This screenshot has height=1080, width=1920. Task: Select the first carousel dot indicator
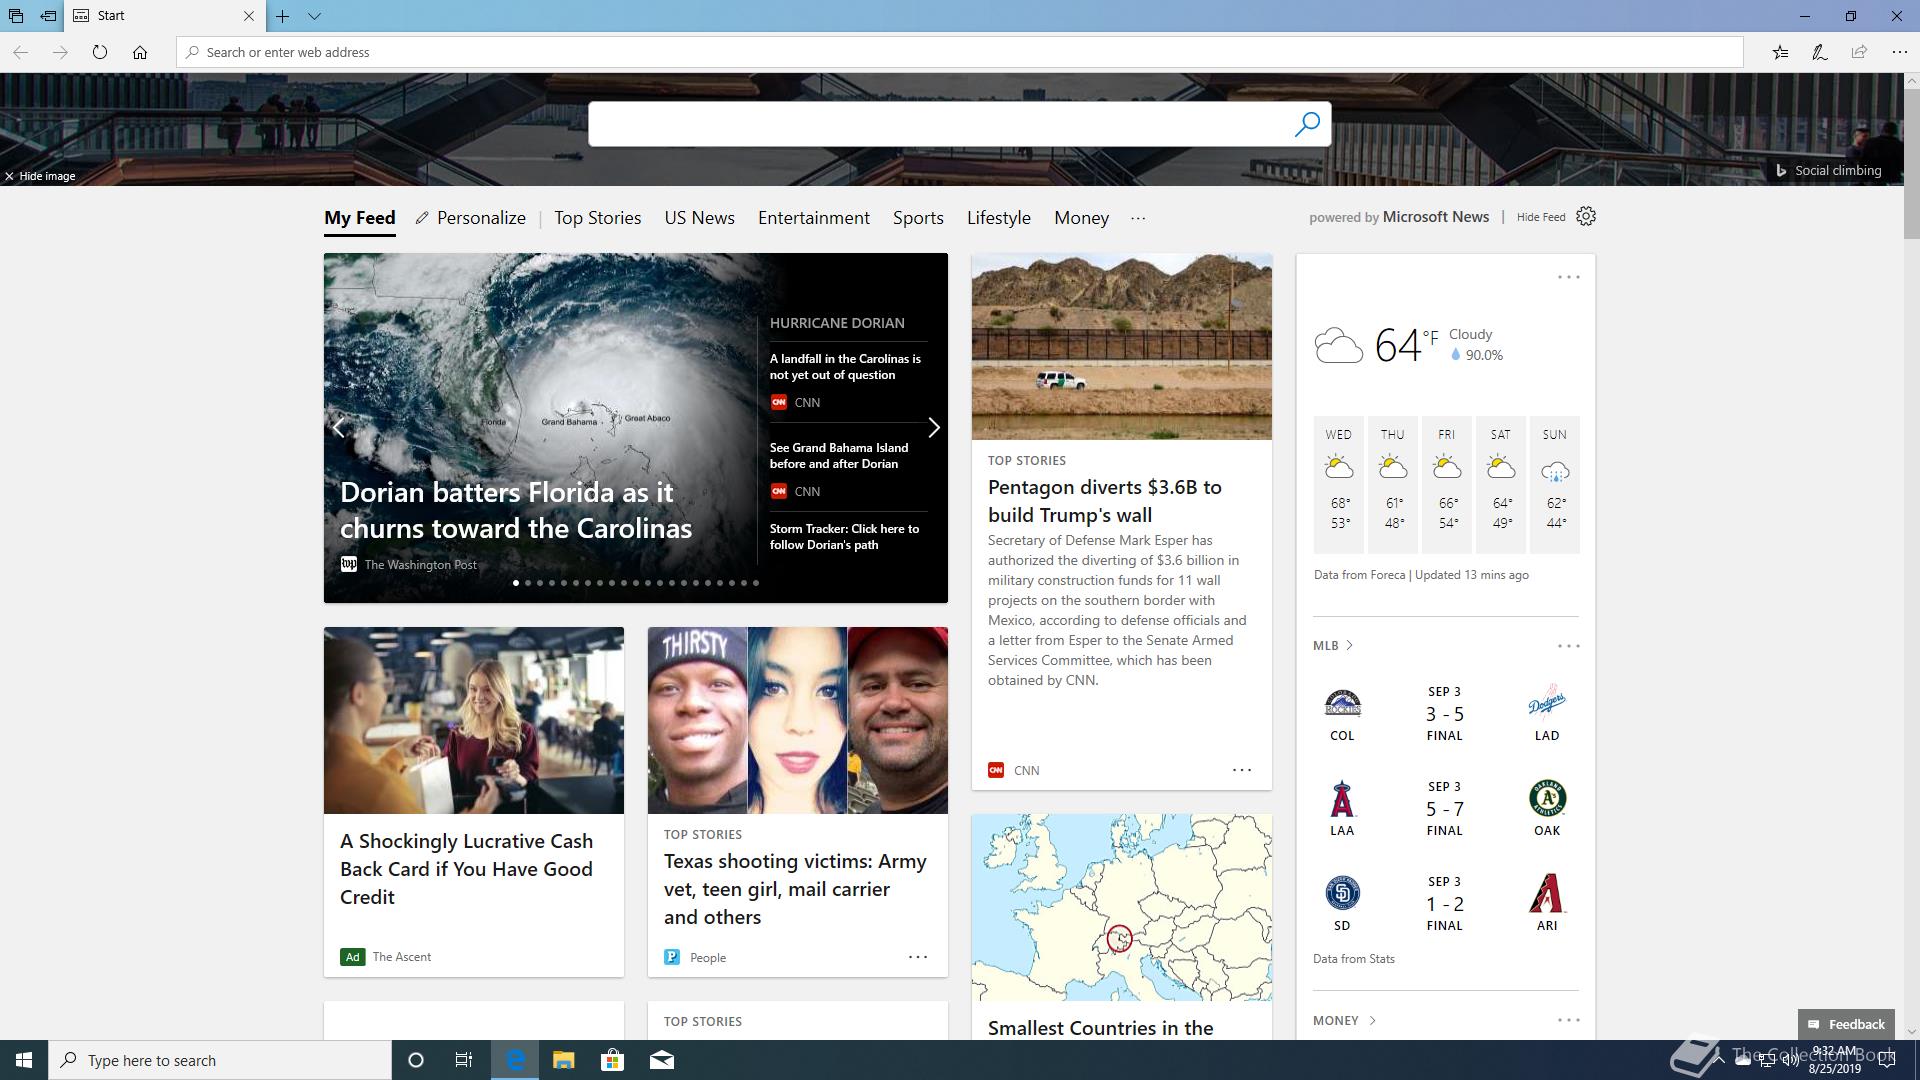pyautogui.click(x=516, y=583)
